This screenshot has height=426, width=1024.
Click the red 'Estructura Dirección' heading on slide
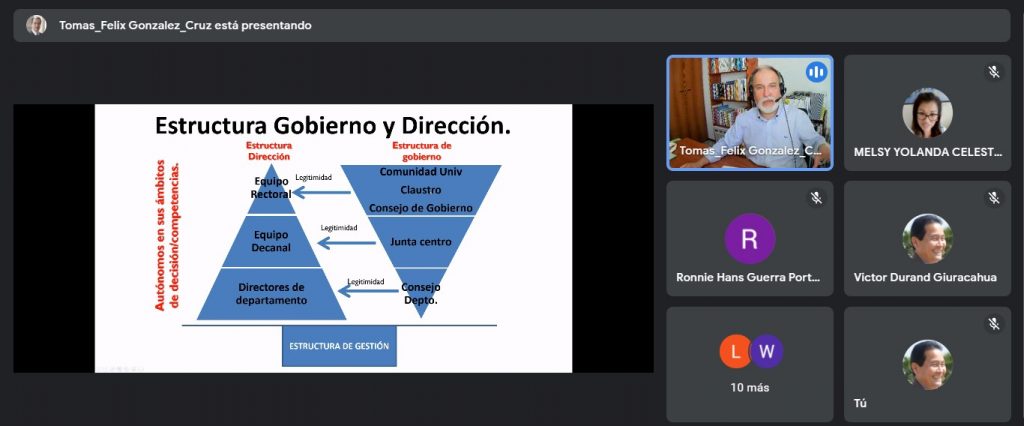click(269, 151)
